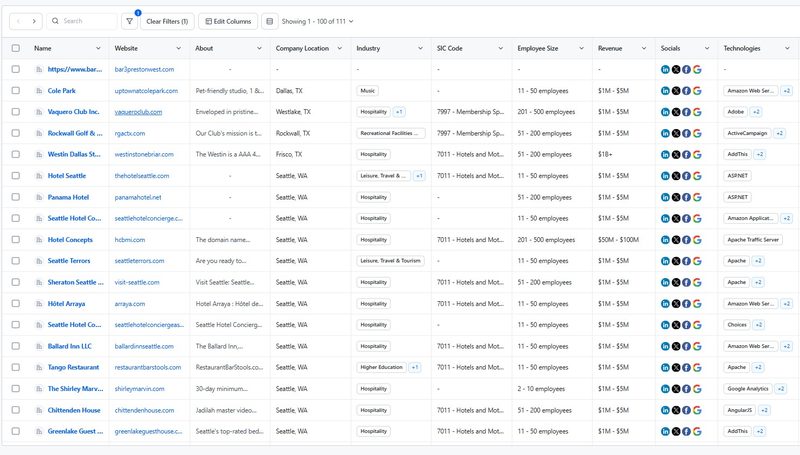This screenshot has width=800, height=455.
Task: Click the Higher Education industry tag
Action: pyautogui.click(x=382, y=367)
